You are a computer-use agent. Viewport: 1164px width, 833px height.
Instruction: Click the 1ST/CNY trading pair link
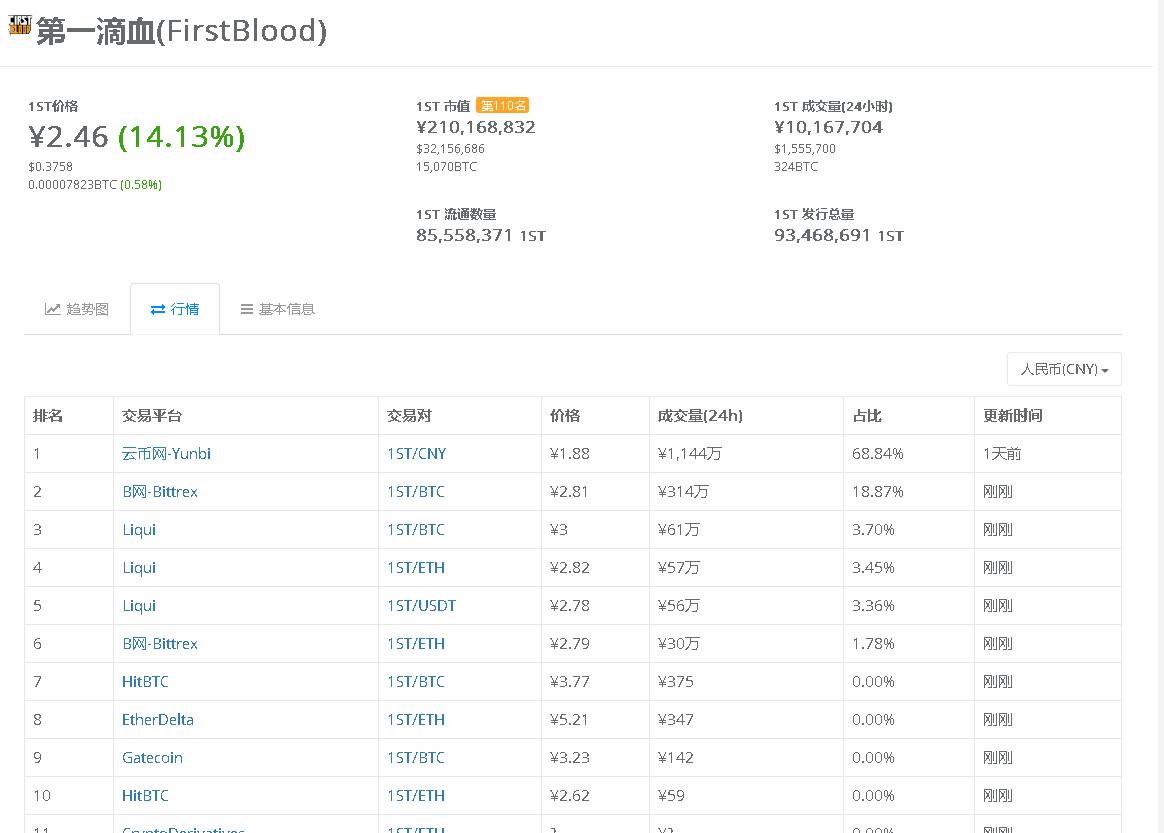tap(416, 453)
